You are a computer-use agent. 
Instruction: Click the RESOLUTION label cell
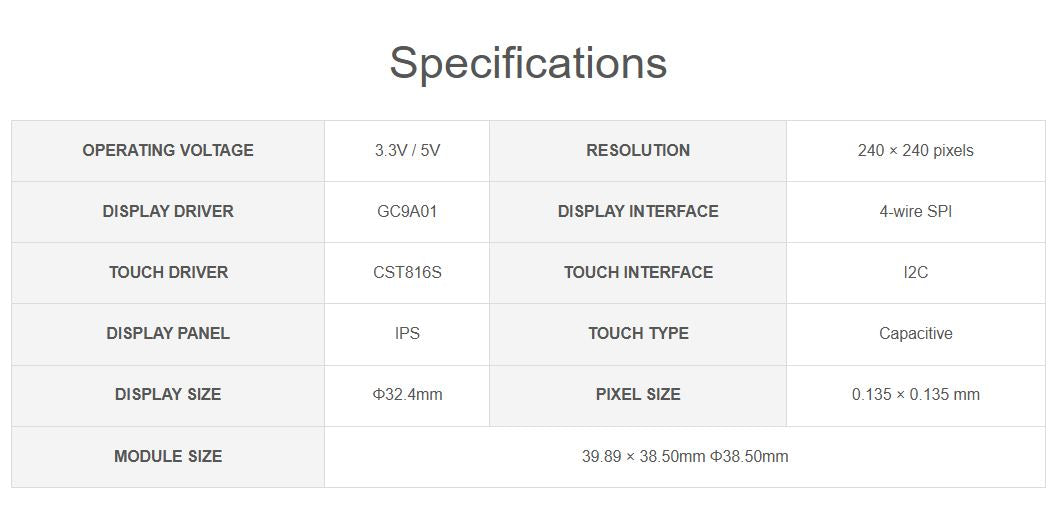[x=638, y=150]
